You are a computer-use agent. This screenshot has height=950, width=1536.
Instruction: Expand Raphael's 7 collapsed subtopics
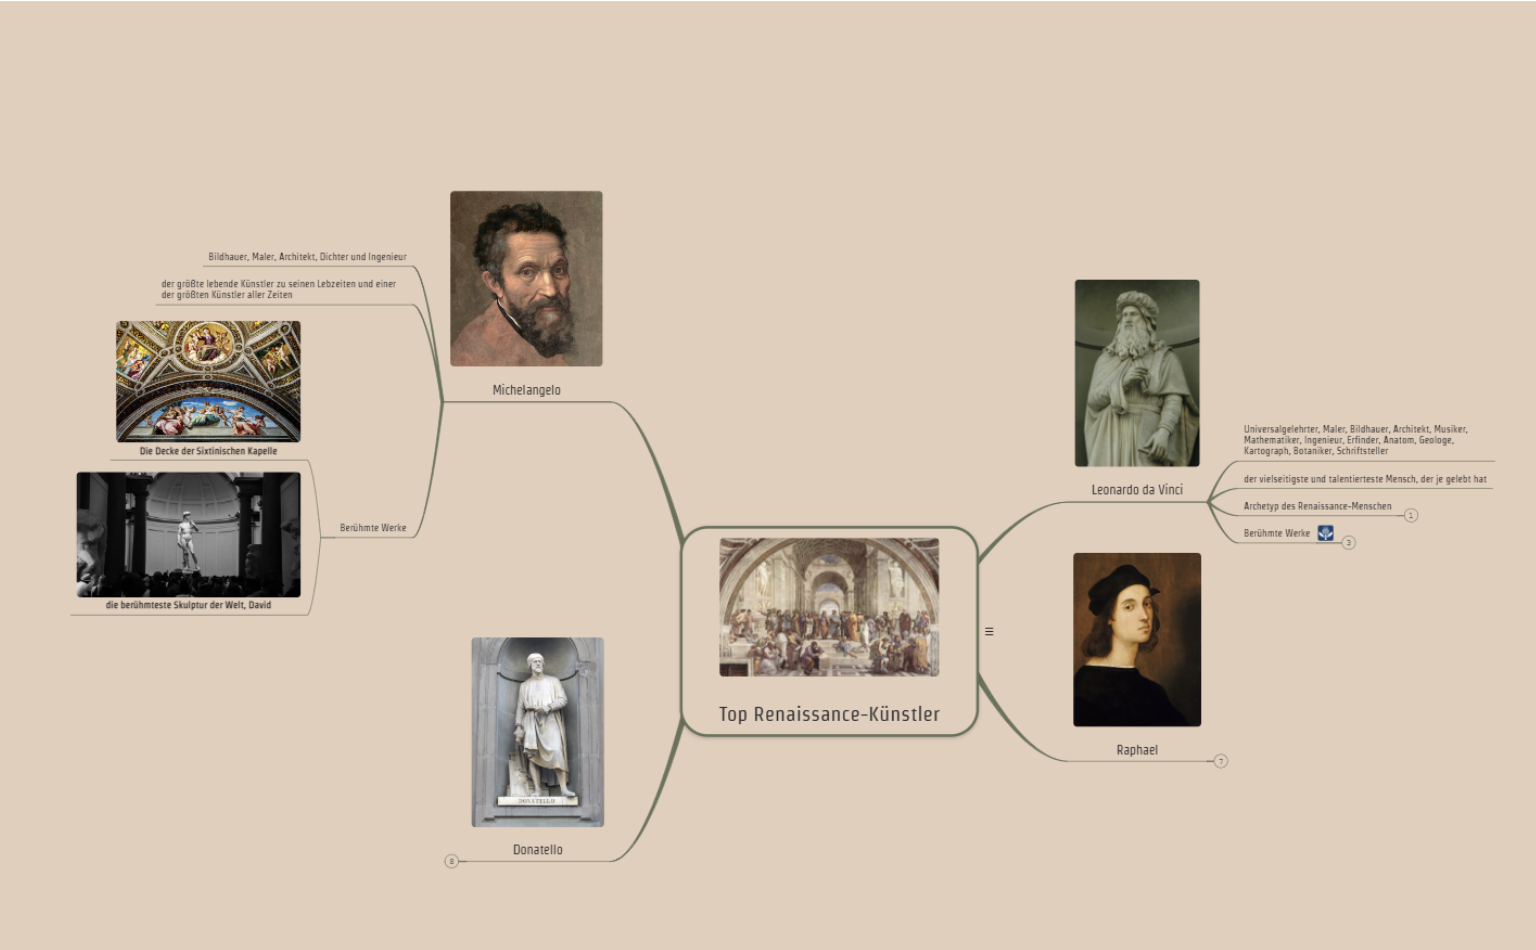coord(1220,761)
